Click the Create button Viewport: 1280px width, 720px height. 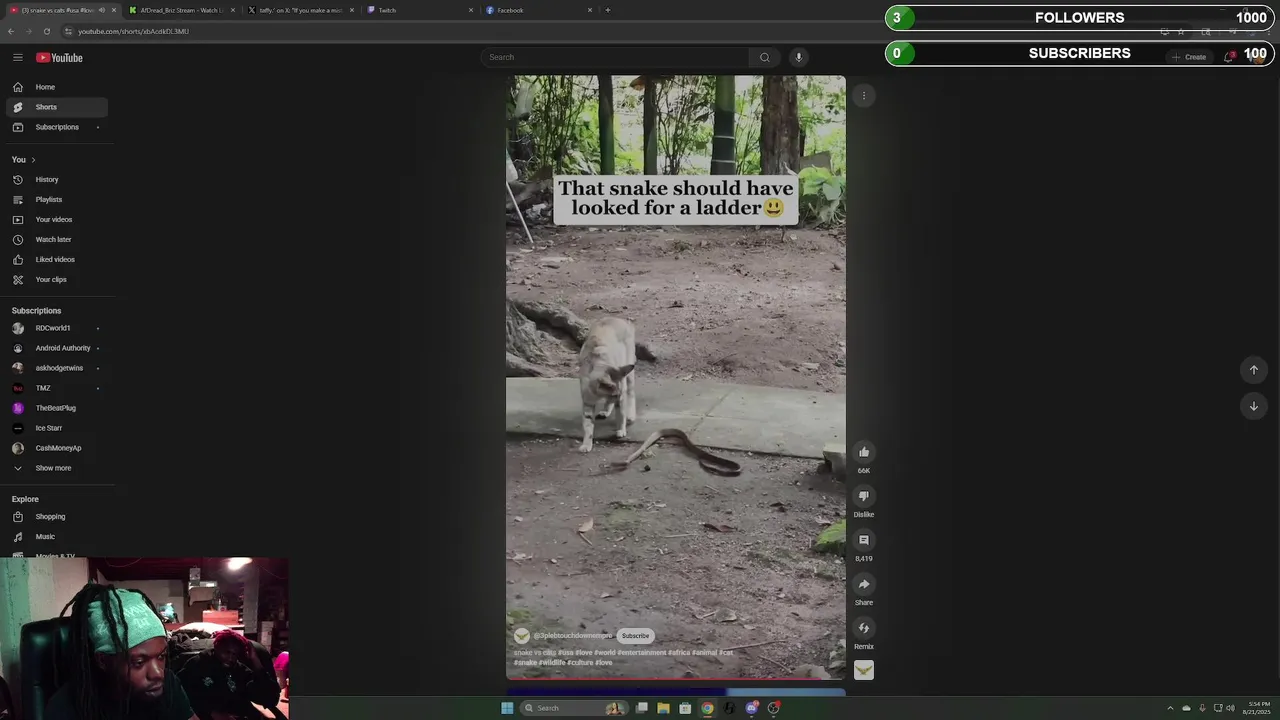point(1190,57)
